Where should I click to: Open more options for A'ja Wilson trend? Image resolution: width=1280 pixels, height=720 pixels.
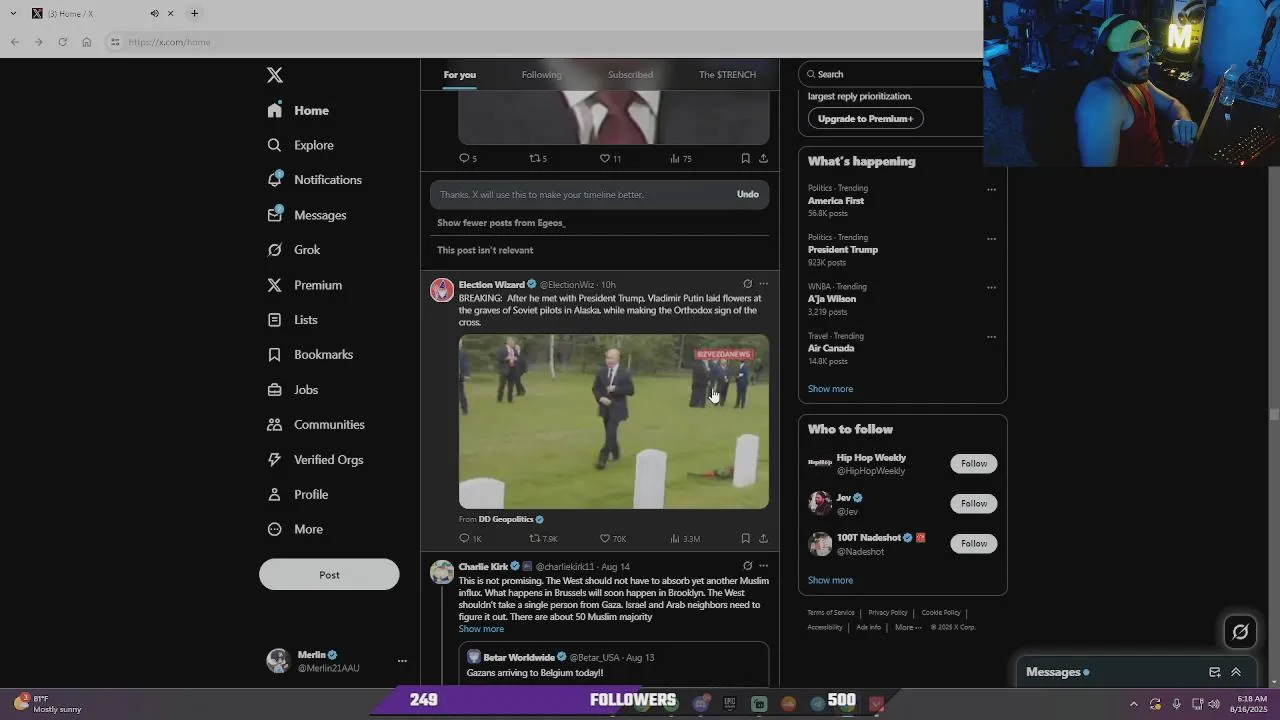point(991,288)
